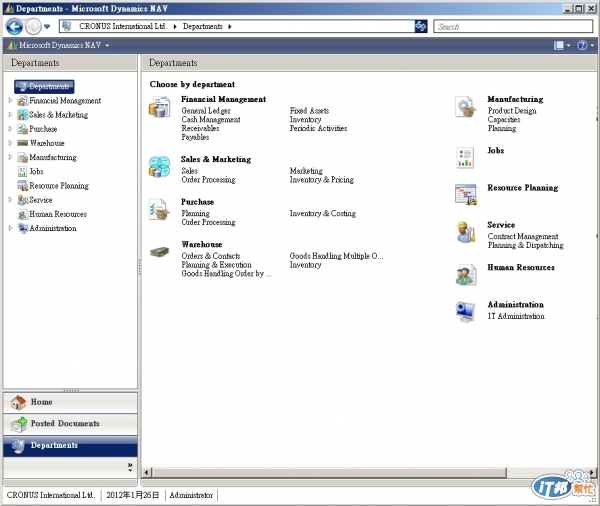Click the date 2012年1月26日 in status bar
600x506 pixels.
click(132, 495)
